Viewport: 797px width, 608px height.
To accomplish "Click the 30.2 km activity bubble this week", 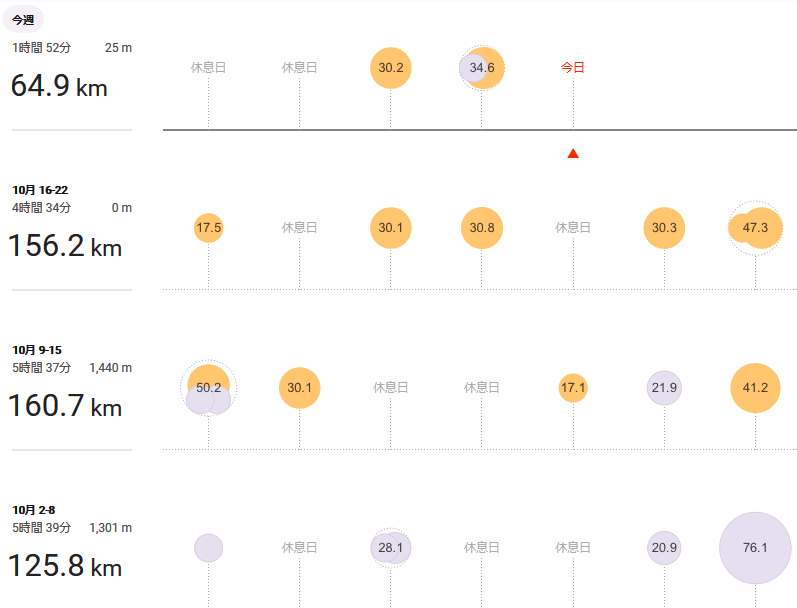I will click(x=390, y=68).
